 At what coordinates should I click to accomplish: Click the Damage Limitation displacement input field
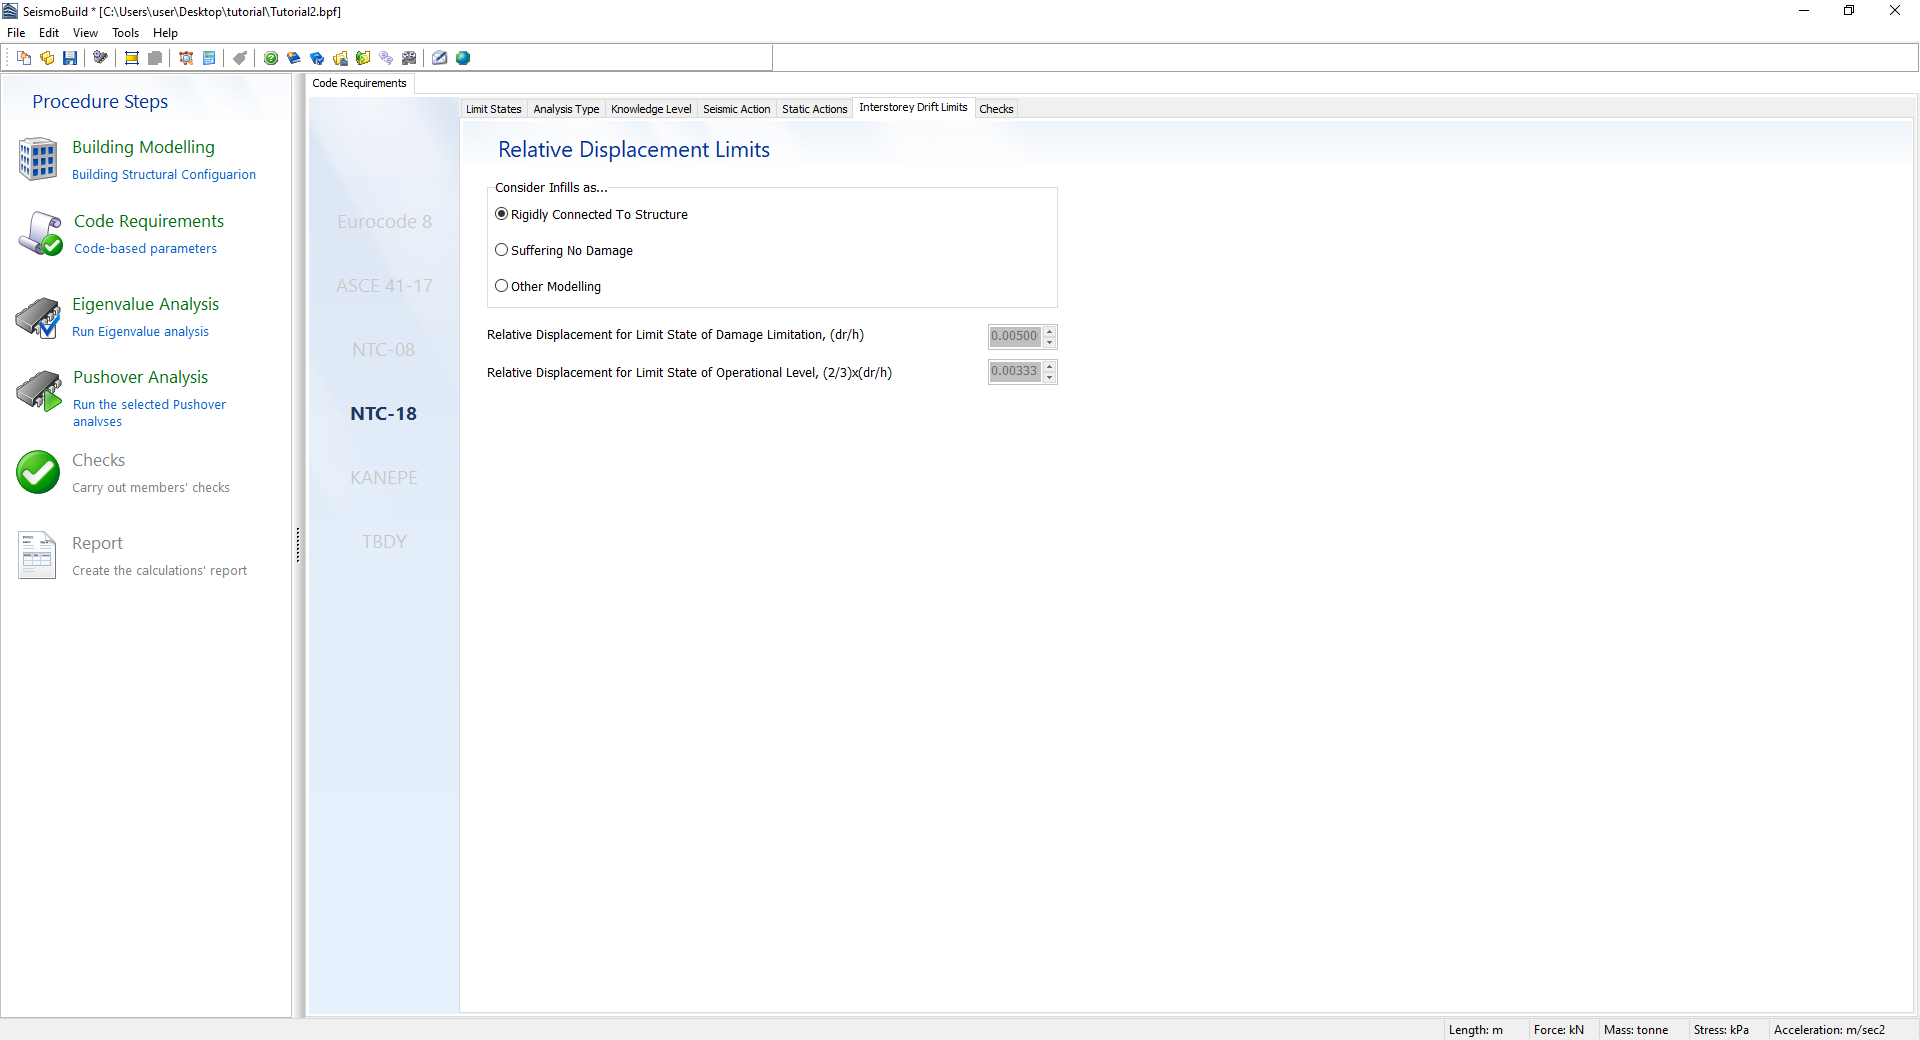pyautogui.click(x=1014, y=336)
